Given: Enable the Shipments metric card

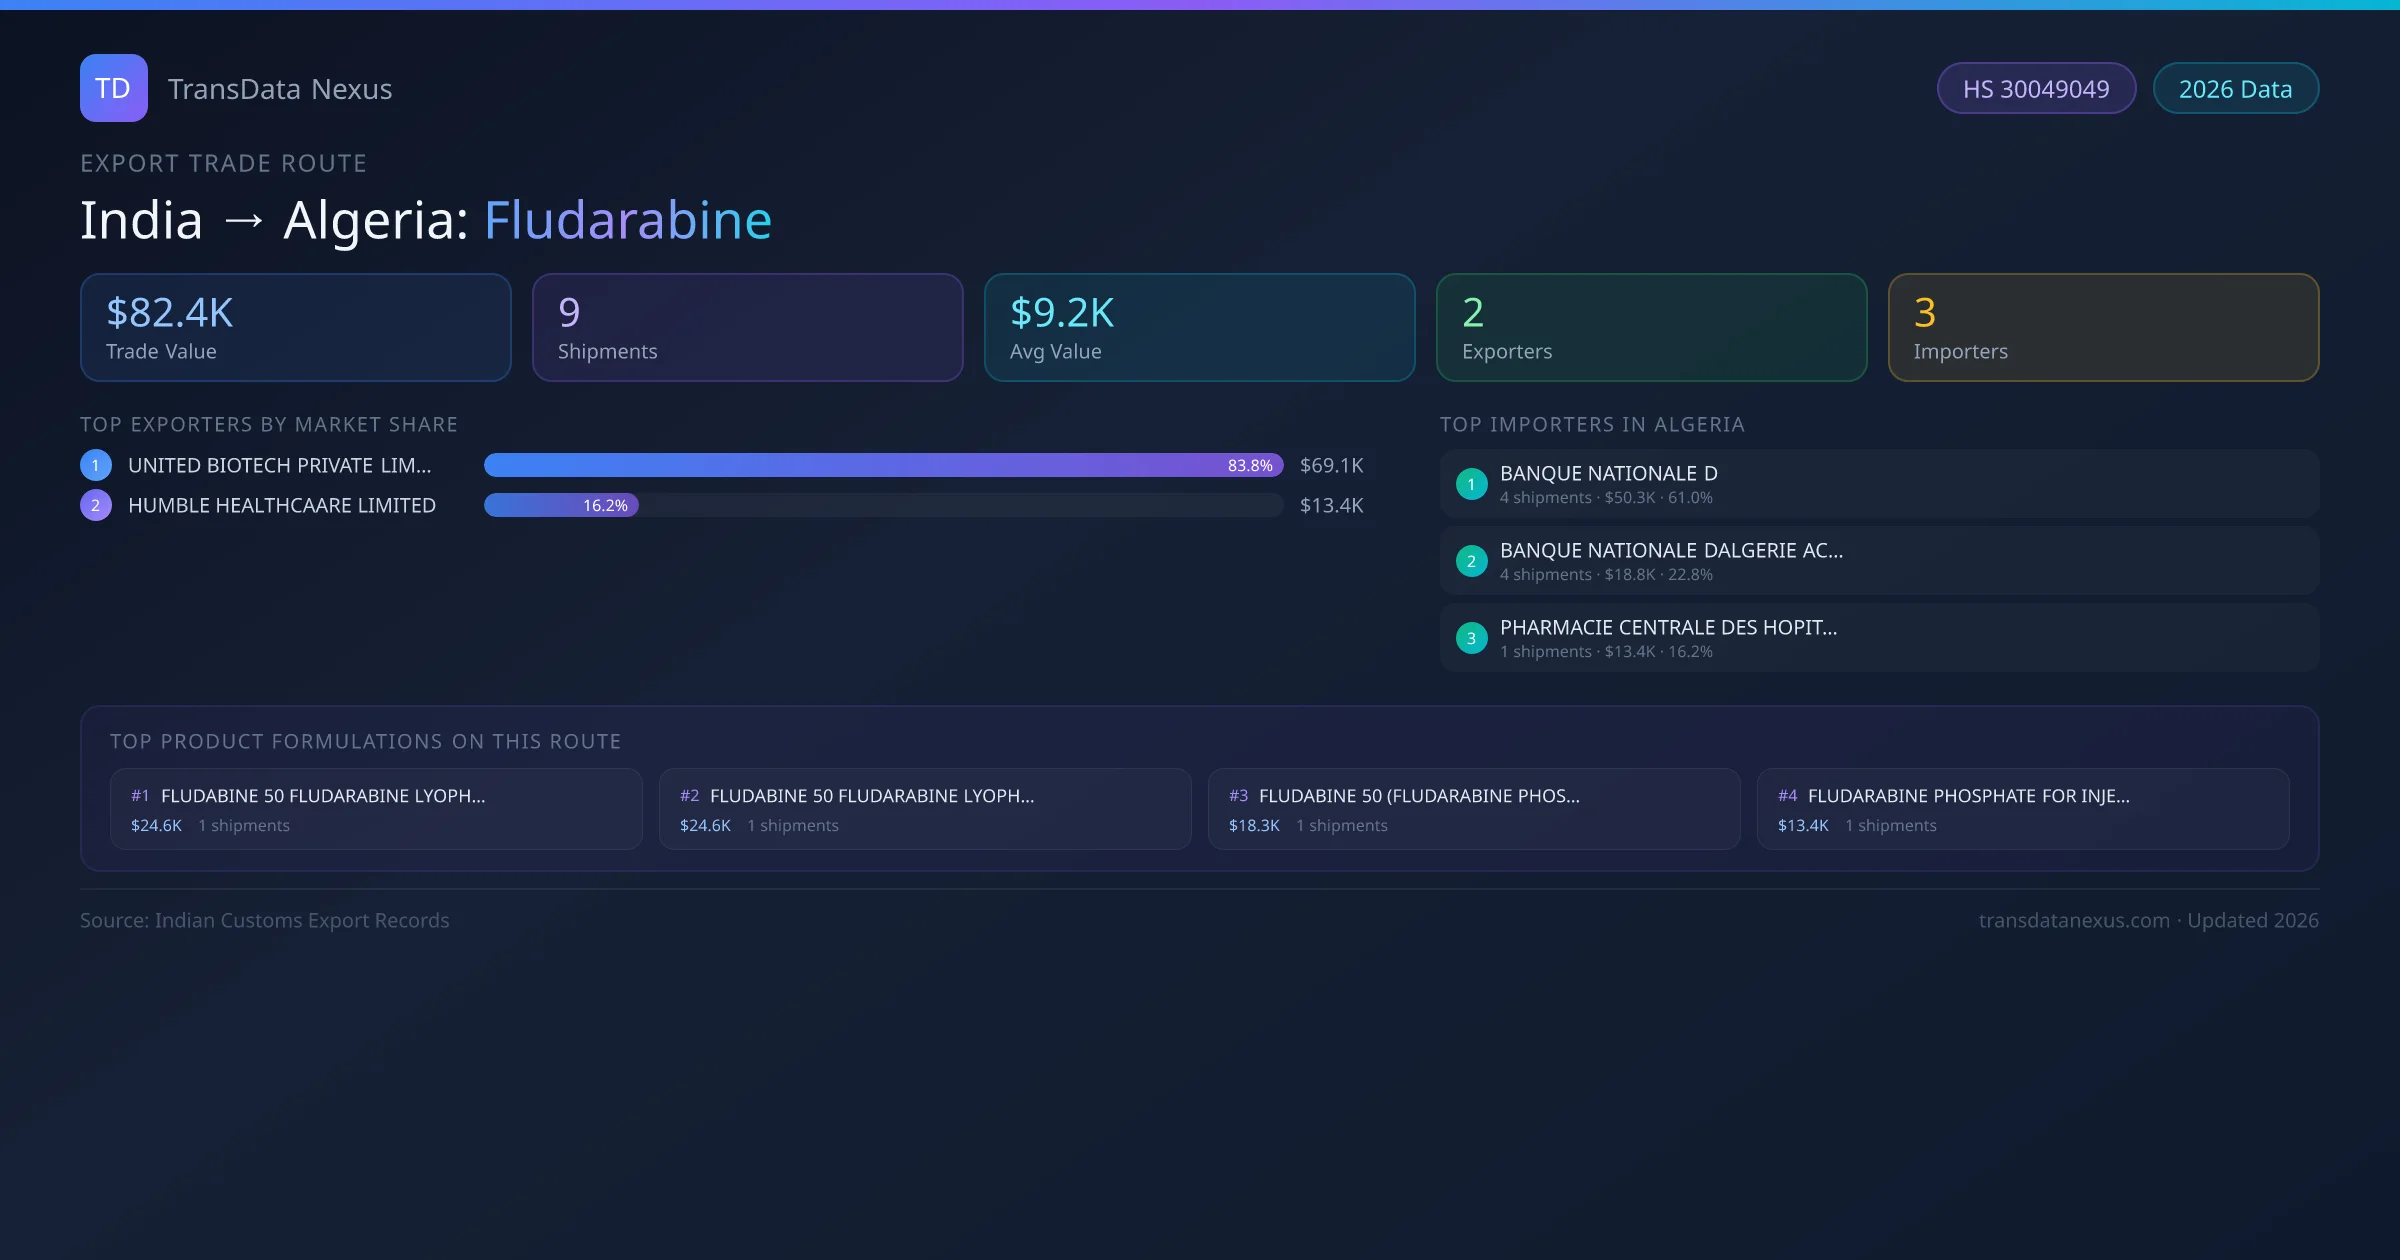Looking at the screenshot, I should (747, 327).
